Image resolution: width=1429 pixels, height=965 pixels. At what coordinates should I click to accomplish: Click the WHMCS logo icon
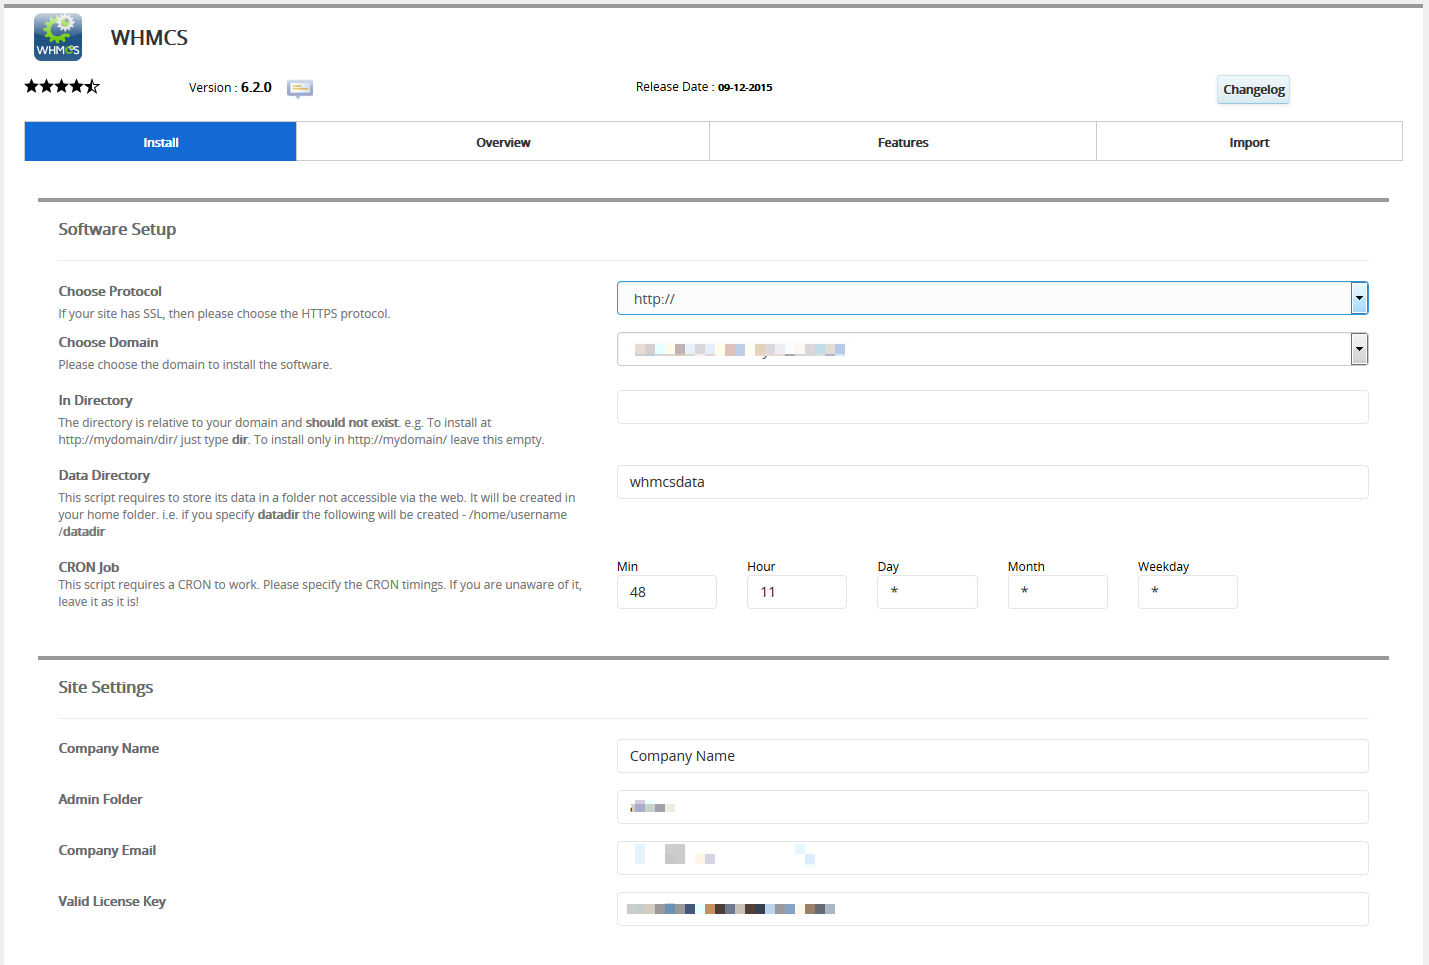pyautogui.click(x=58, y=38)
